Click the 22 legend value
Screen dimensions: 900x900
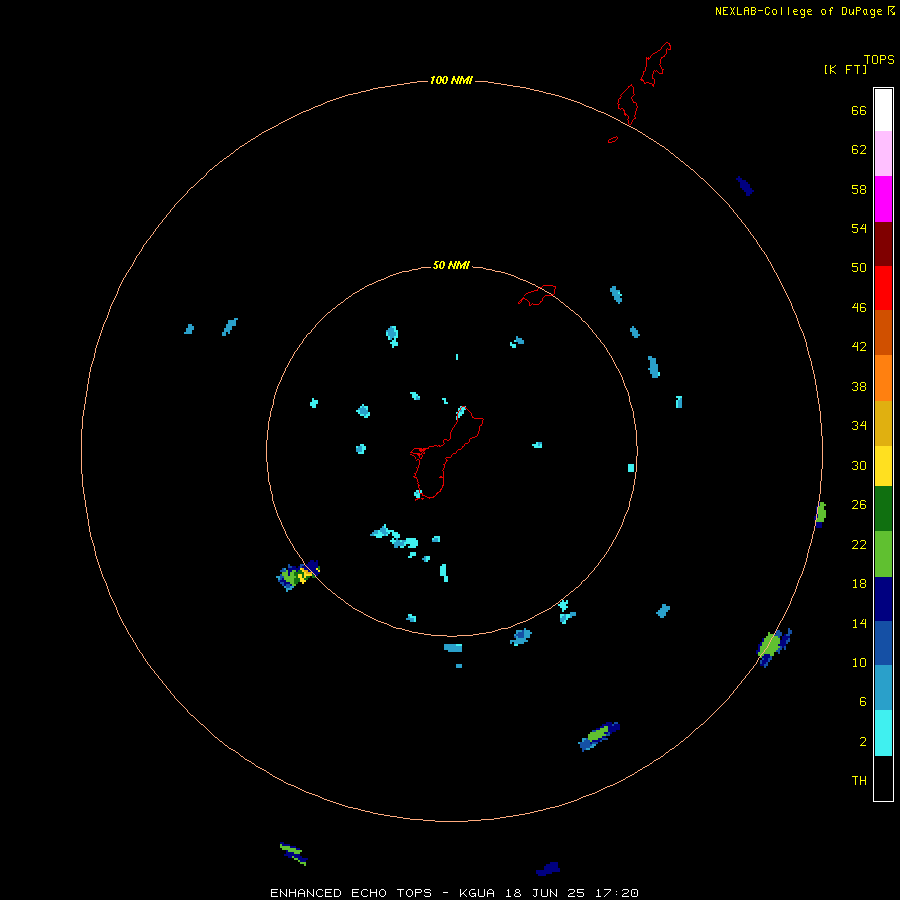pos(859,545)
